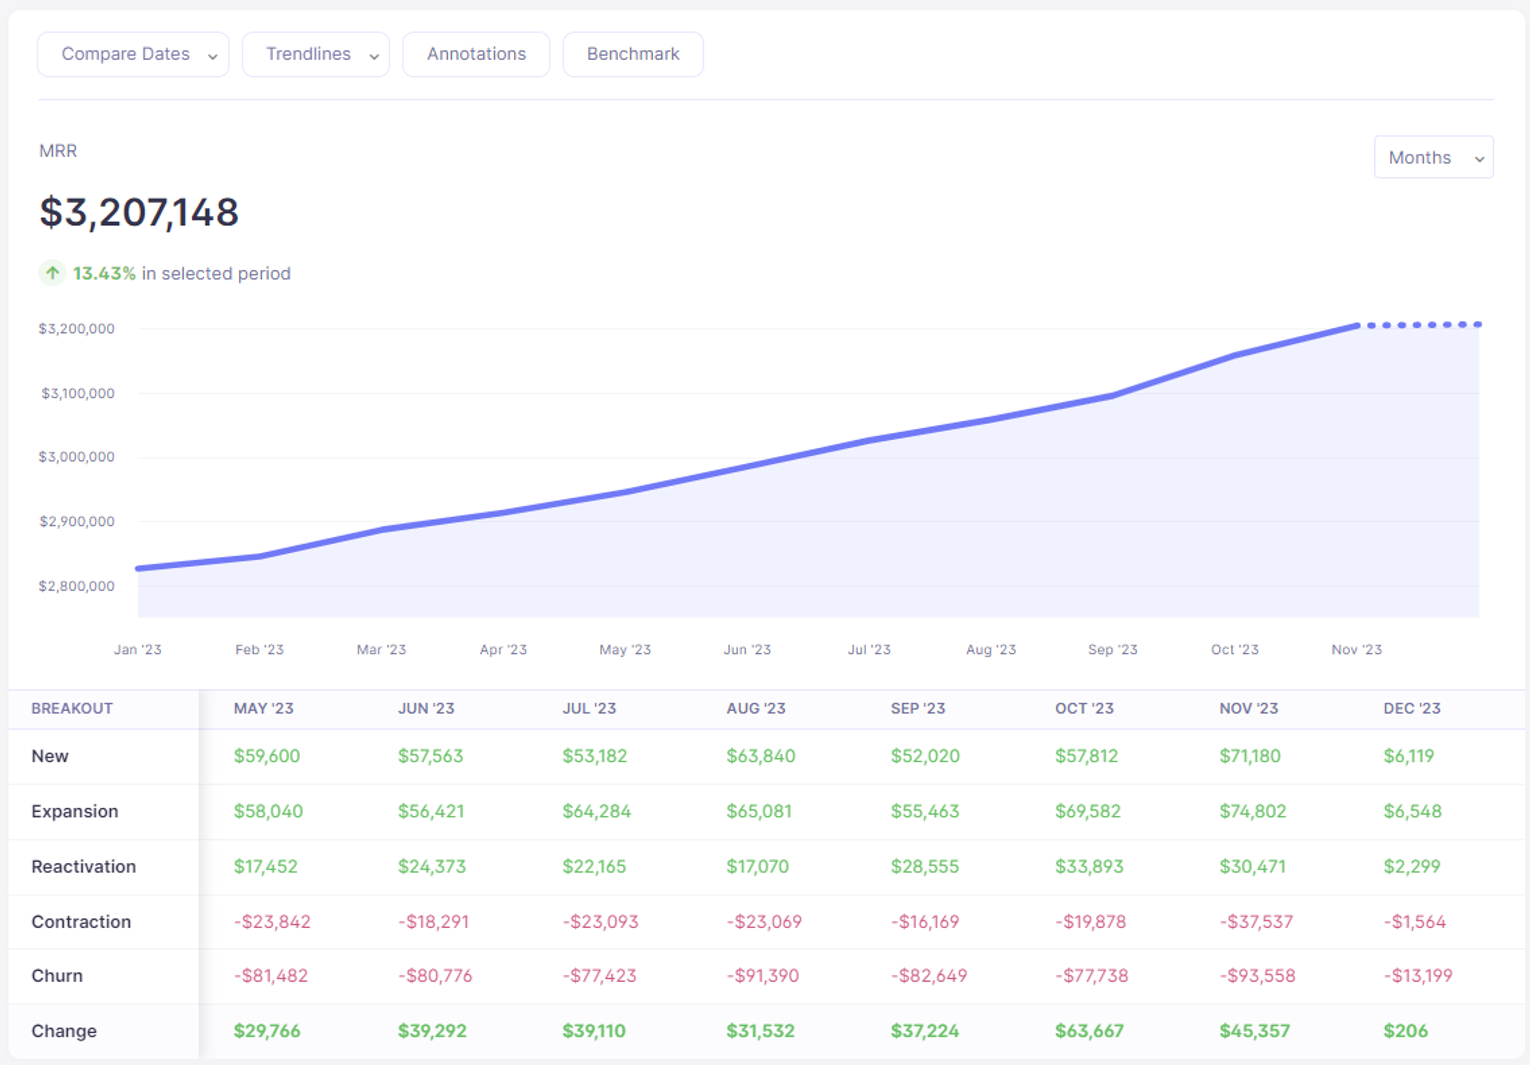Click the Benchmark button
The width and height of the screenshot is (1530, 1065).
coord(633,54)
